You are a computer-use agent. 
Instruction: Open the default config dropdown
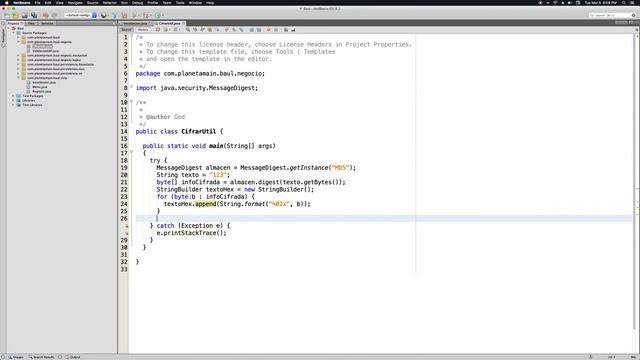pyautogui.click(x=80, y=16)
